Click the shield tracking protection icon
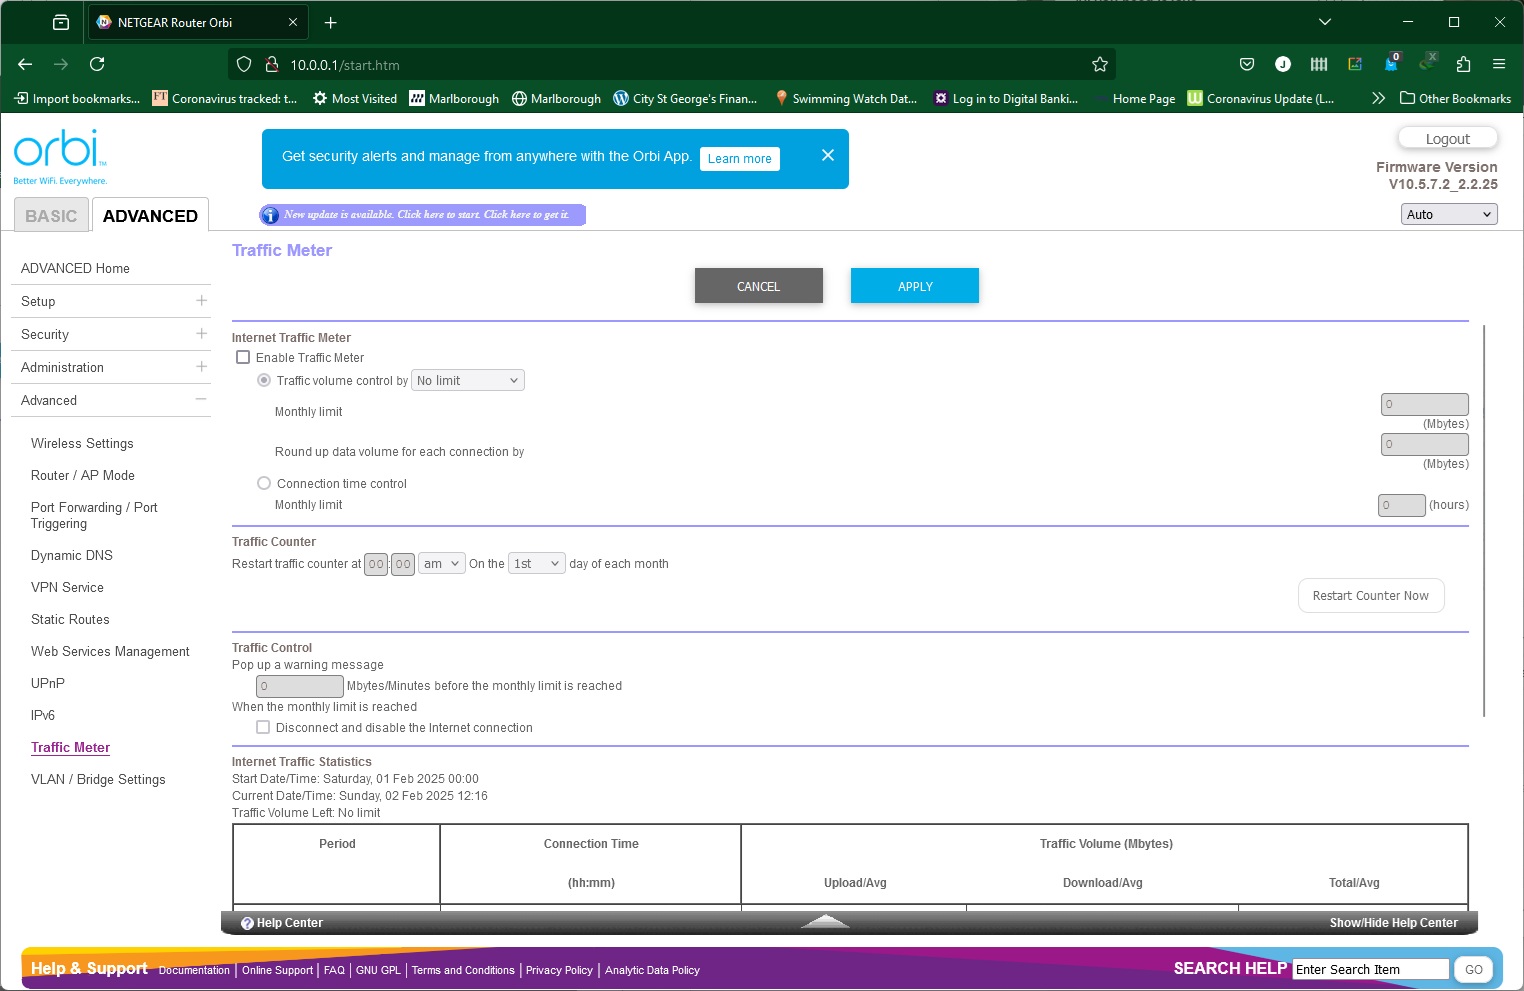 244,65
